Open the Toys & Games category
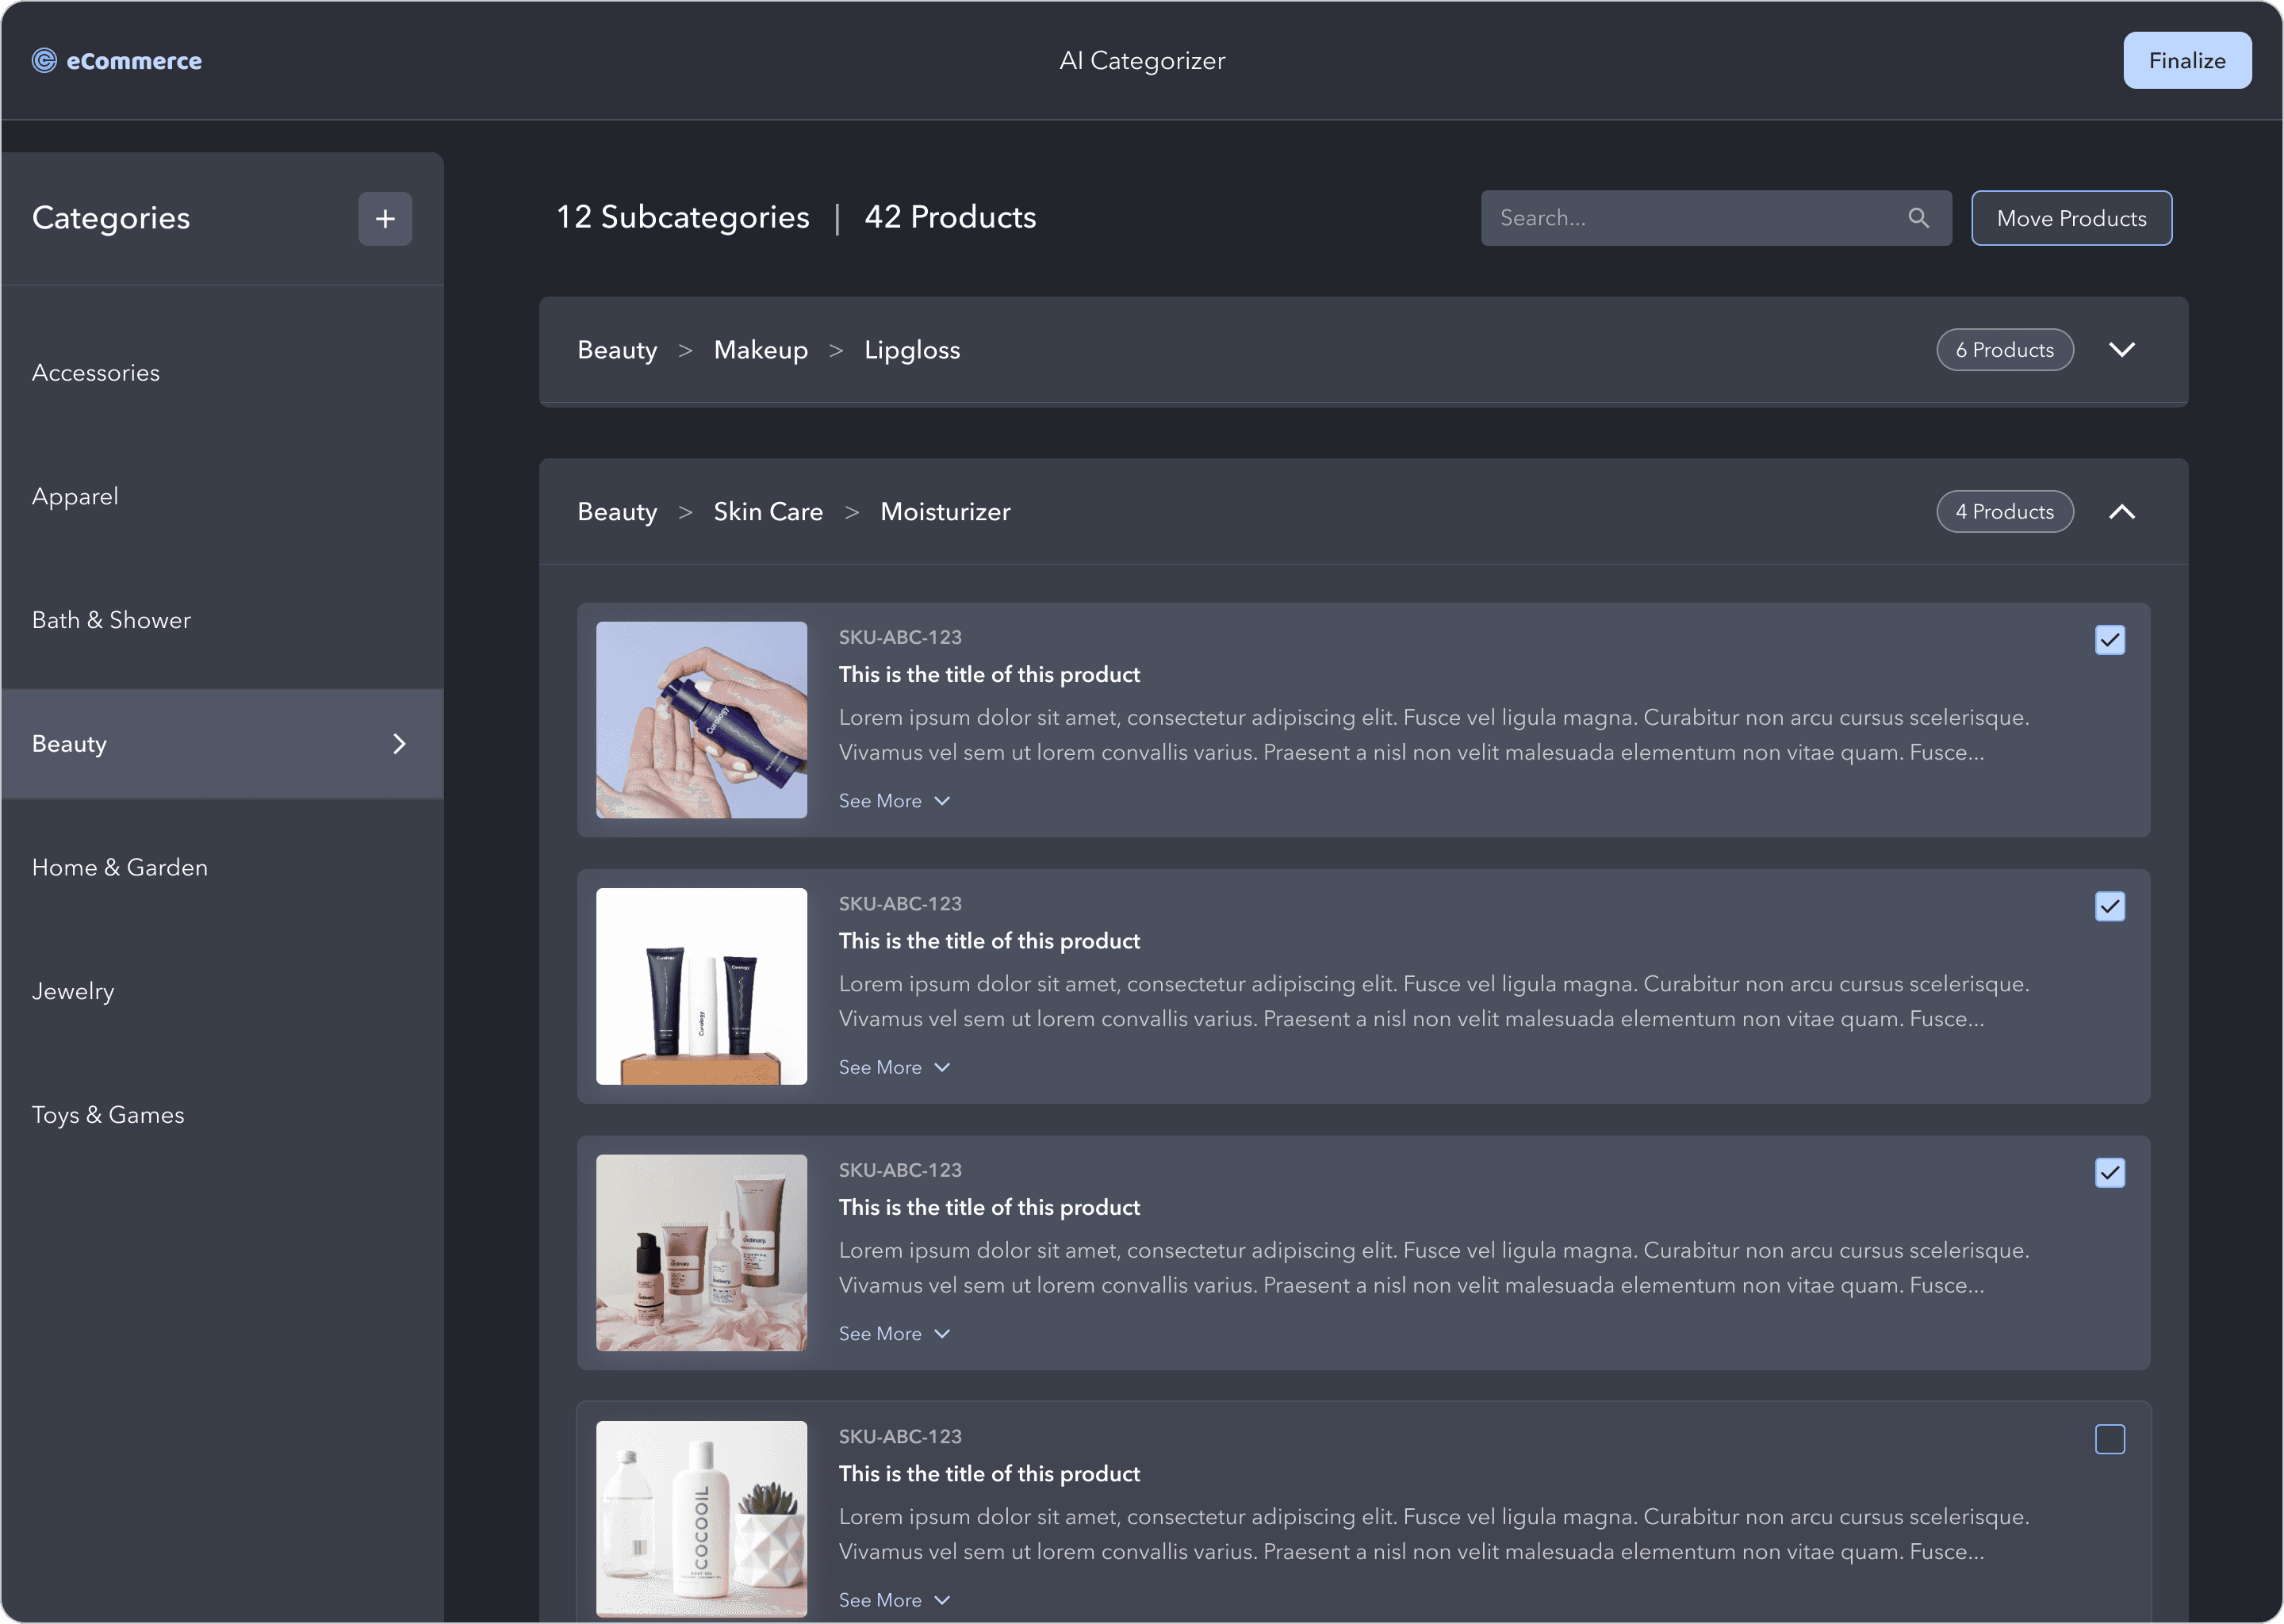This screenshot has height=1624, width=2284. click(108, 1115)
